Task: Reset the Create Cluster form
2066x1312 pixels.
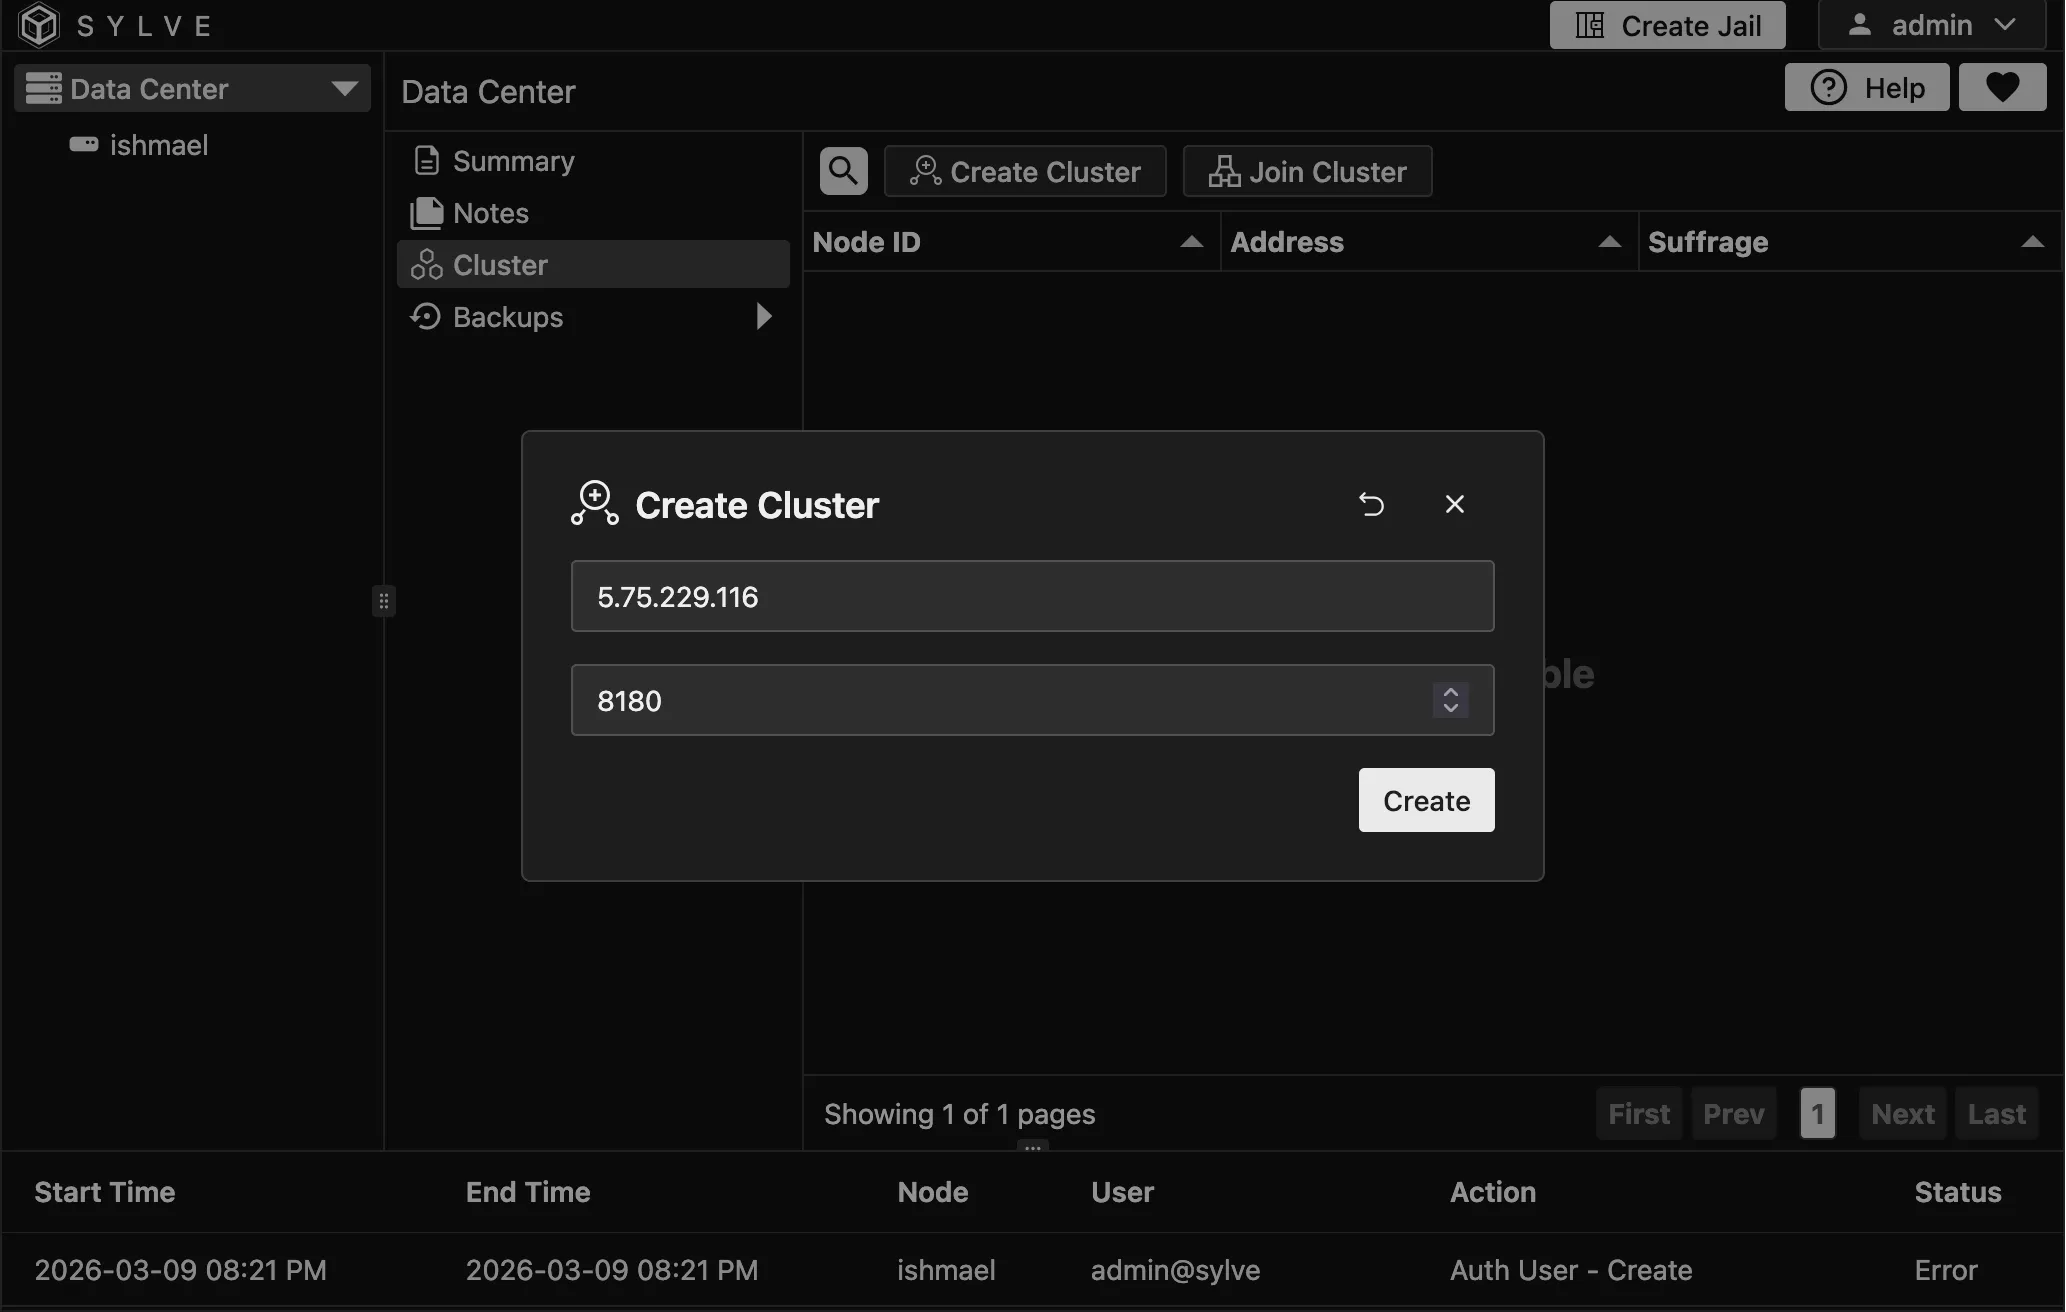Action: point(1371,504)
